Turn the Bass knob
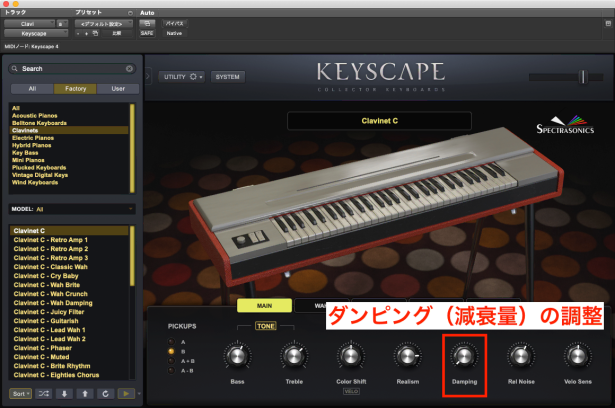This screenshot has width=615, height=408. click(237, 356)
